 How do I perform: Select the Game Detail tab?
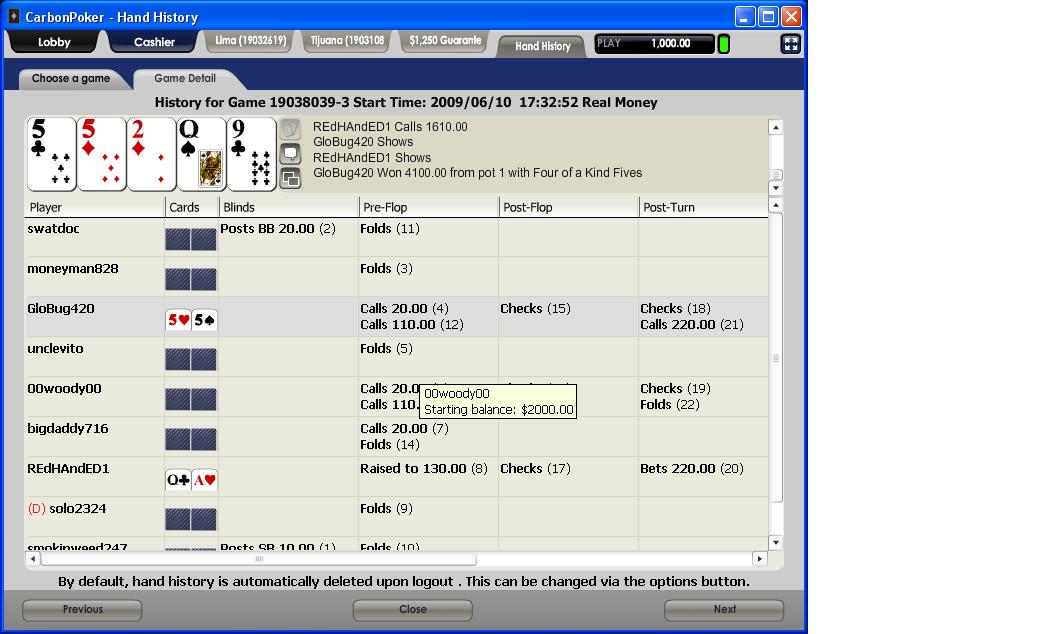(x=185, y=79)
